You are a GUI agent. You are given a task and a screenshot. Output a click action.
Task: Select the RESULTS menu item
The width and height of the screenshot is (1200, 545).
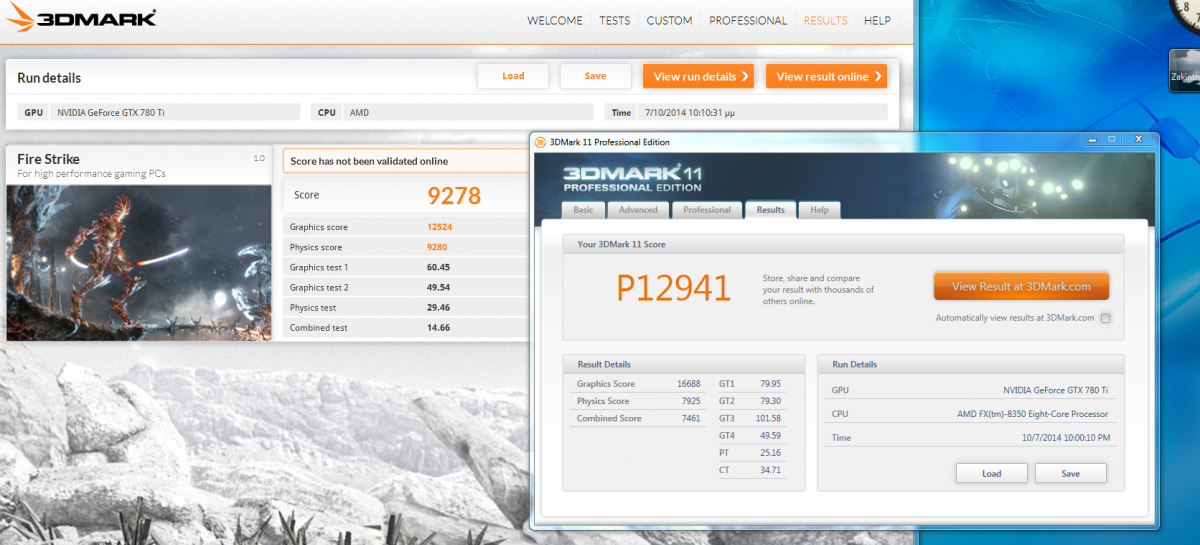coord(826,20)
